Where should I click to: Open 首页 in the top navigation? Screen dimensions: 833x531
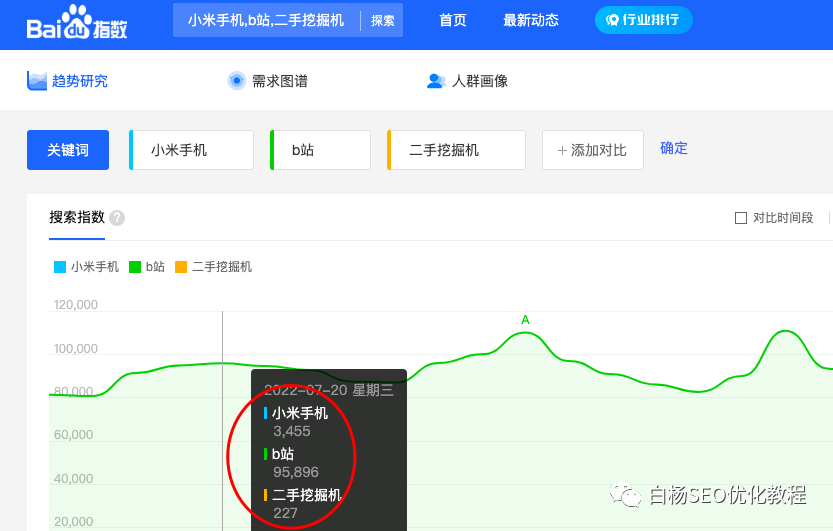point(453,20)
